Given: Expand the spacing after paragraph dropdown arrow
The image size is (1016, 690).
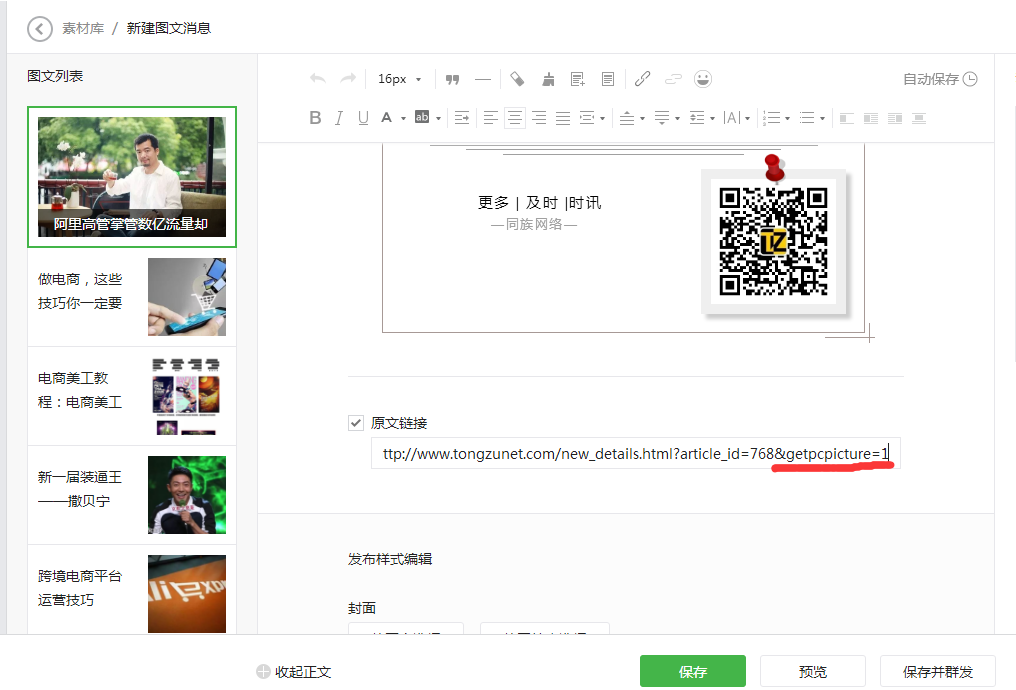Looking at the screenshot, I should (x=677, y=119).
